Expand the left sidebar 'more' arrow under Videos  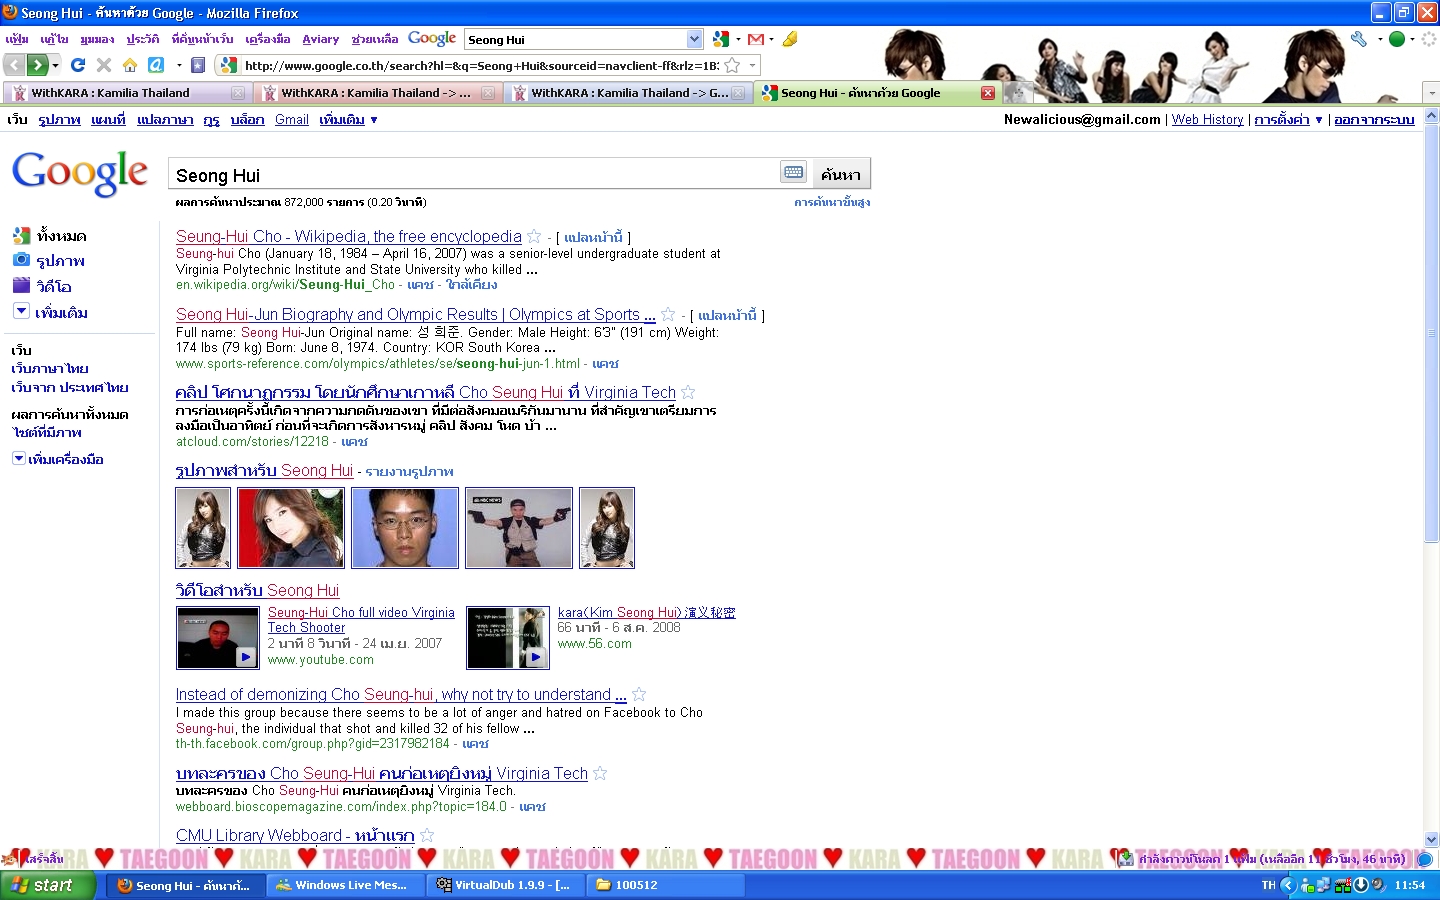pos(21,311)
